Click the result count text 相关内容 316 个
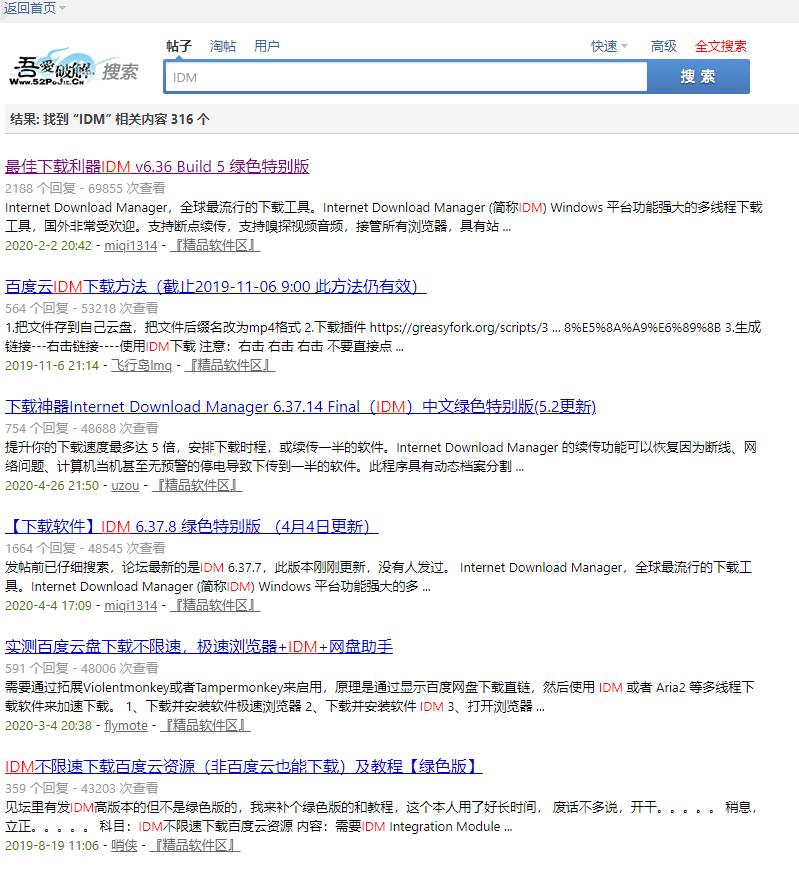The image size is (799, 879). pos(162,119)
